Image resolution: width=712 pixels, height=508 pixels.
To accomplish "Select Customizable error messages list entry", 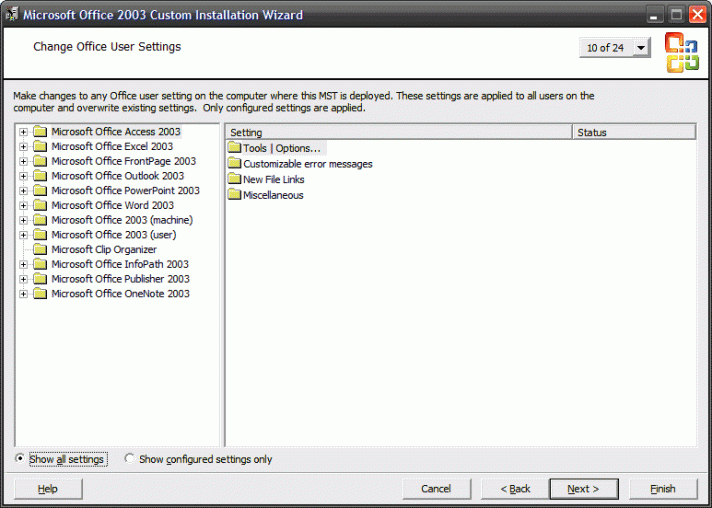I will (308, 164).
